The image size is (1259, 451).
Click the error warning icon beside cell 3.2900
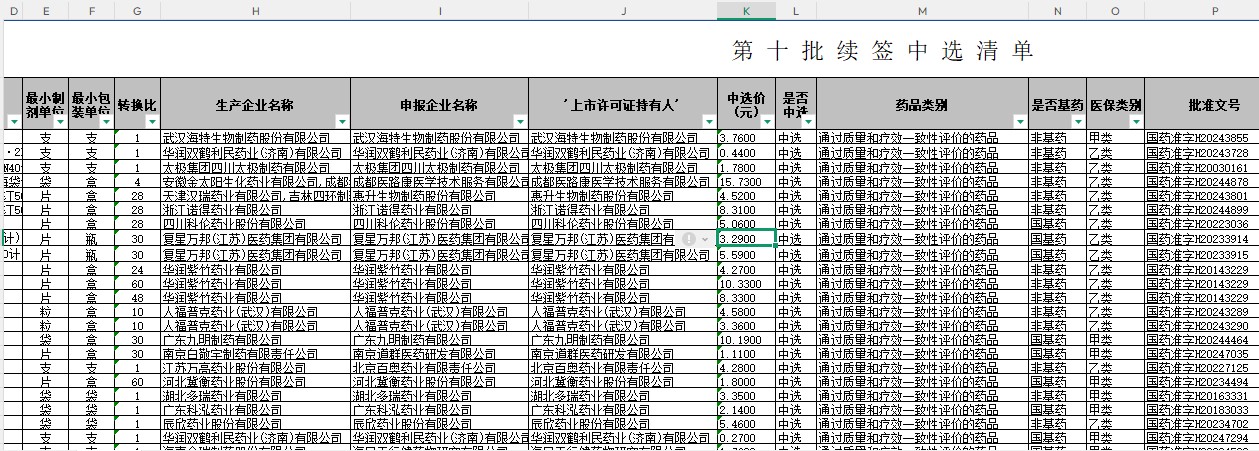(x=689, y=239)
